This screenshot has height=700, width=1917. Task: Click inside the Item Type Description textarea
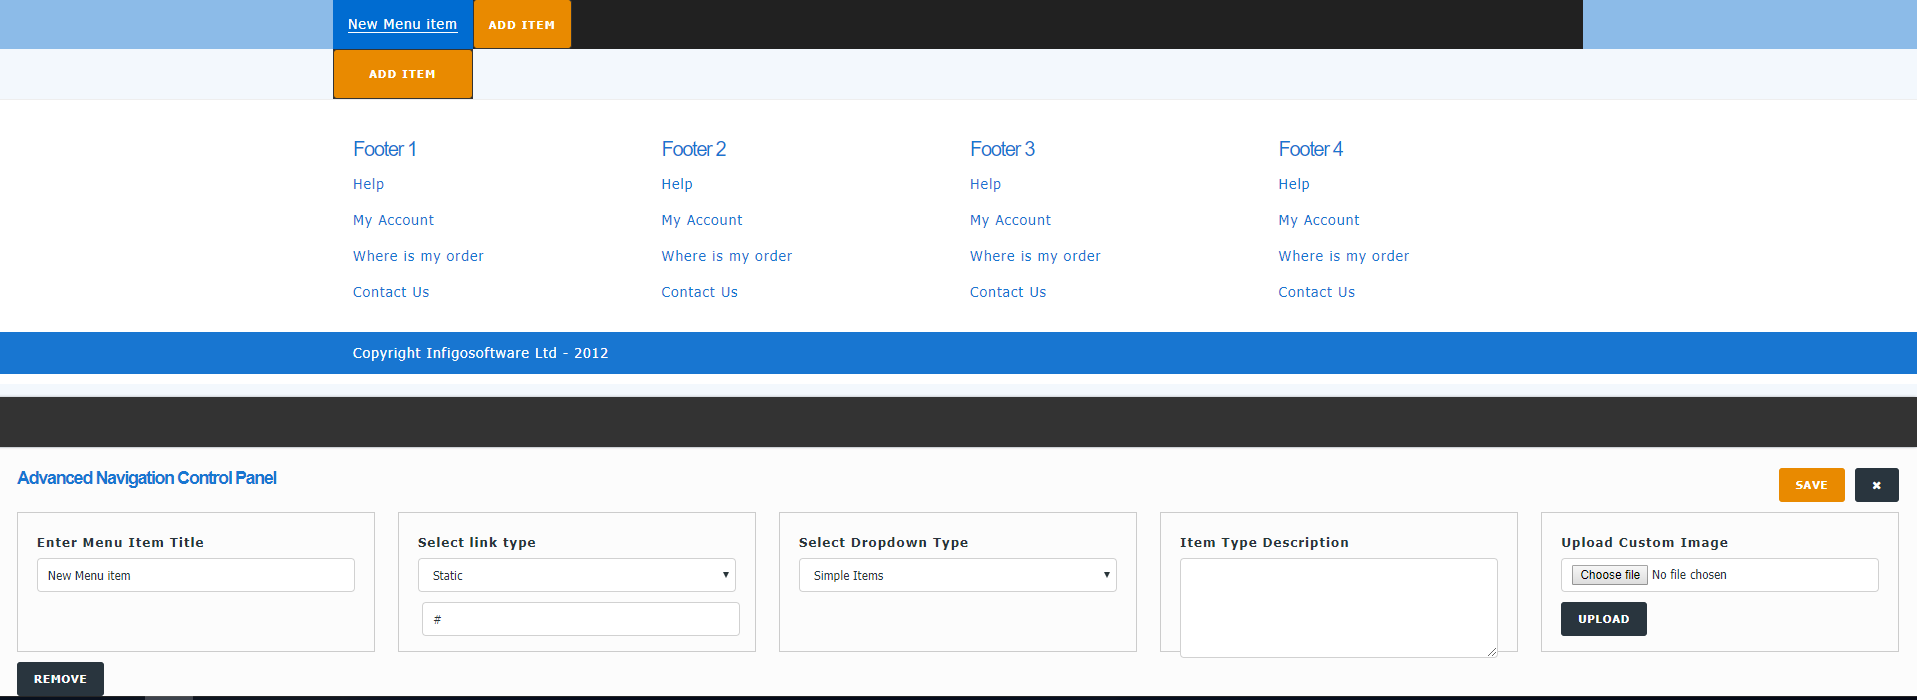point(1337,606)
